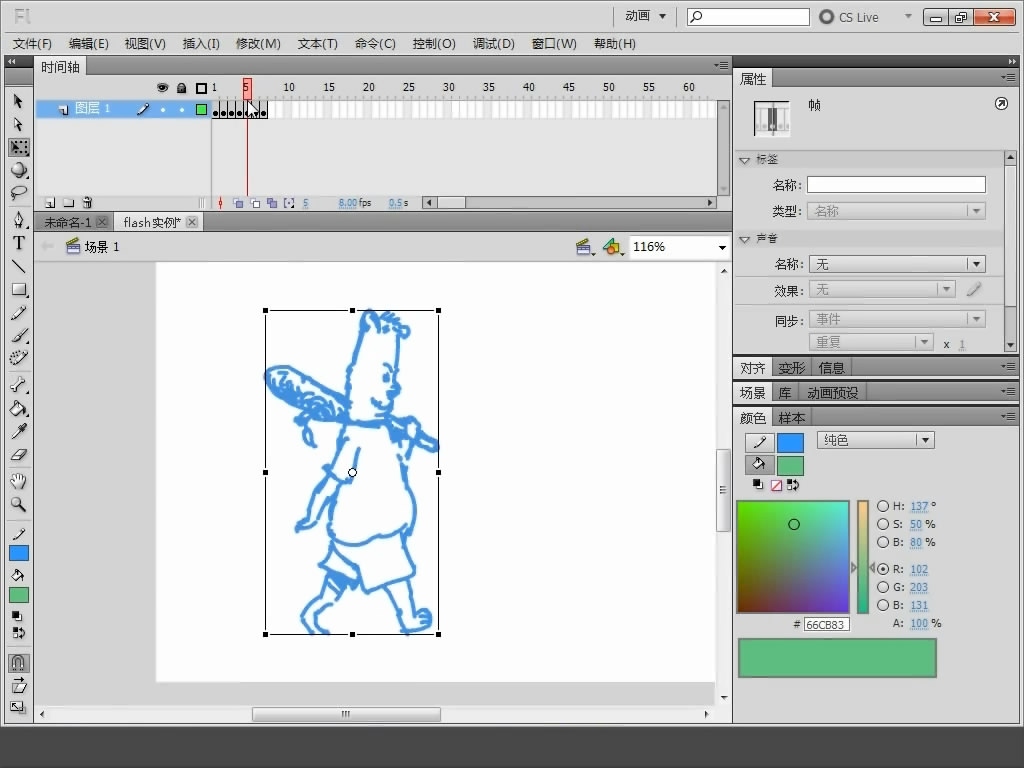Select the Text tool

pyautogui.click(x=18, y=243)
